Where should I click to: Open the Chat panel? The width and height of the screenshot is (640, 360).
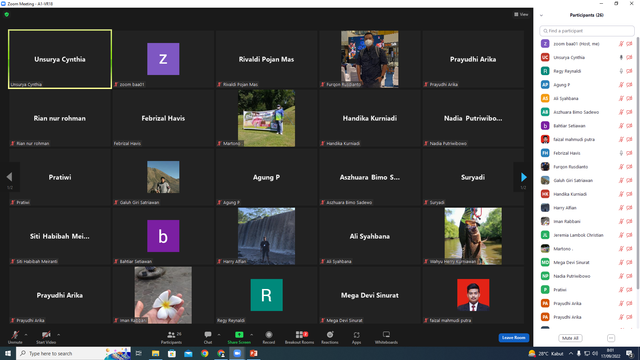point(208,337)
